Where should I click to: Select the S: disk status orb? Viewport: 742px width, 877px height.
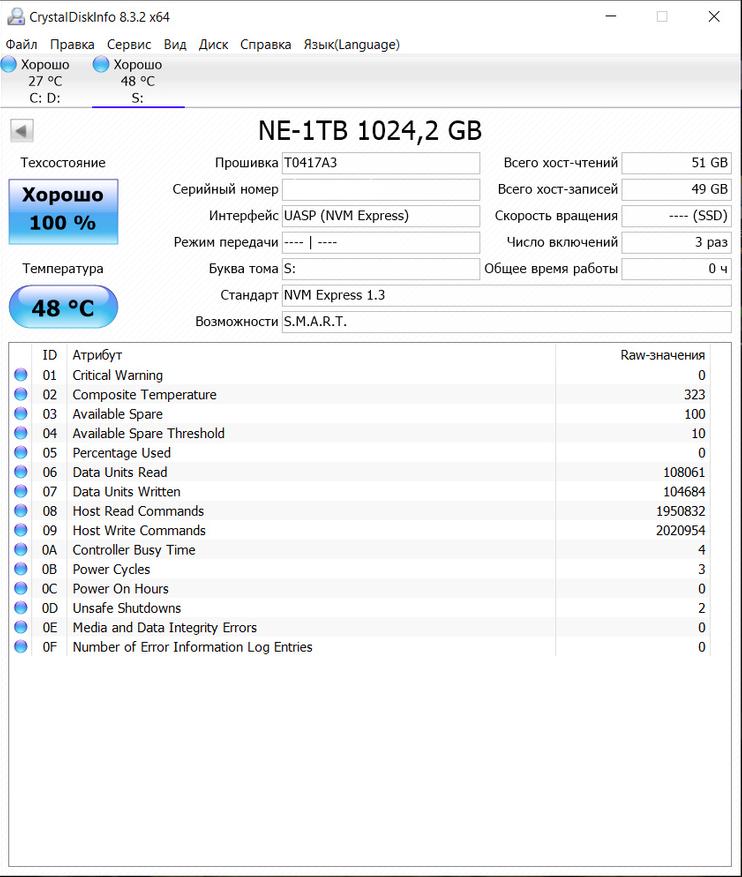tap(101, 64)
